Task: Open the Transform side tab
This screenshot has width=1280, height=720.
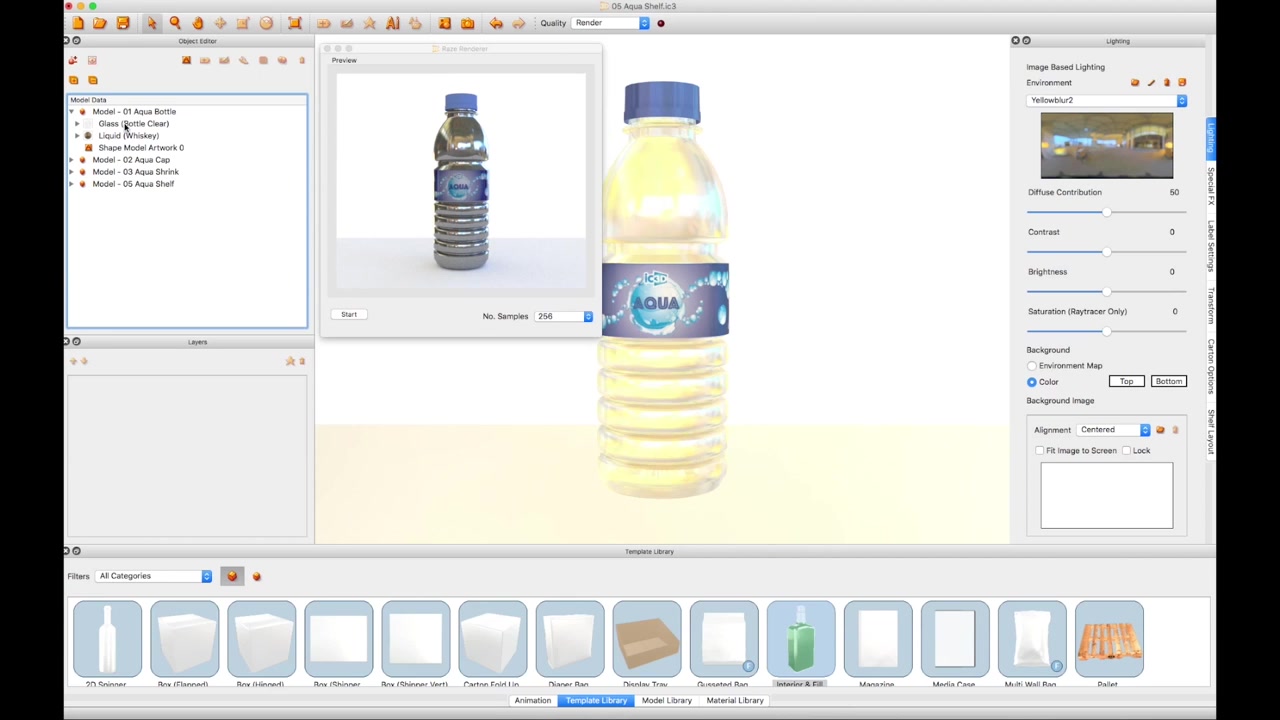Action: (1211, 307)
